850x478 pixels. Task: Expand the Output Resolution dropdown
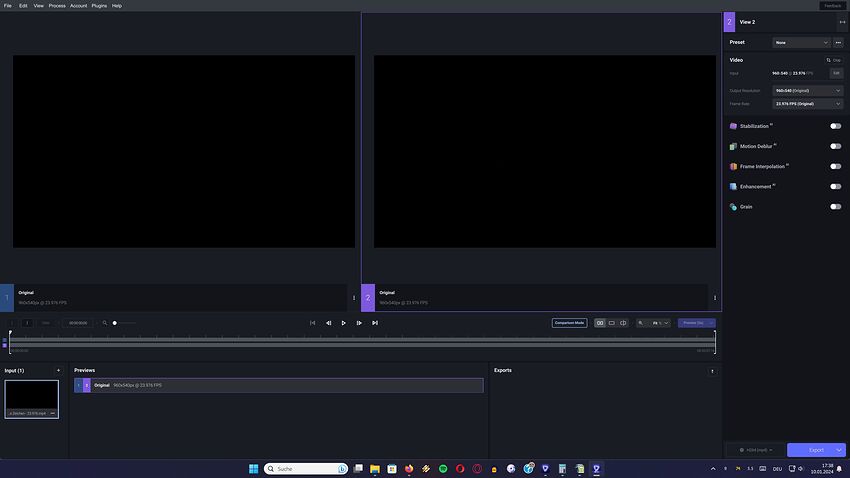[x=807, y=90]
